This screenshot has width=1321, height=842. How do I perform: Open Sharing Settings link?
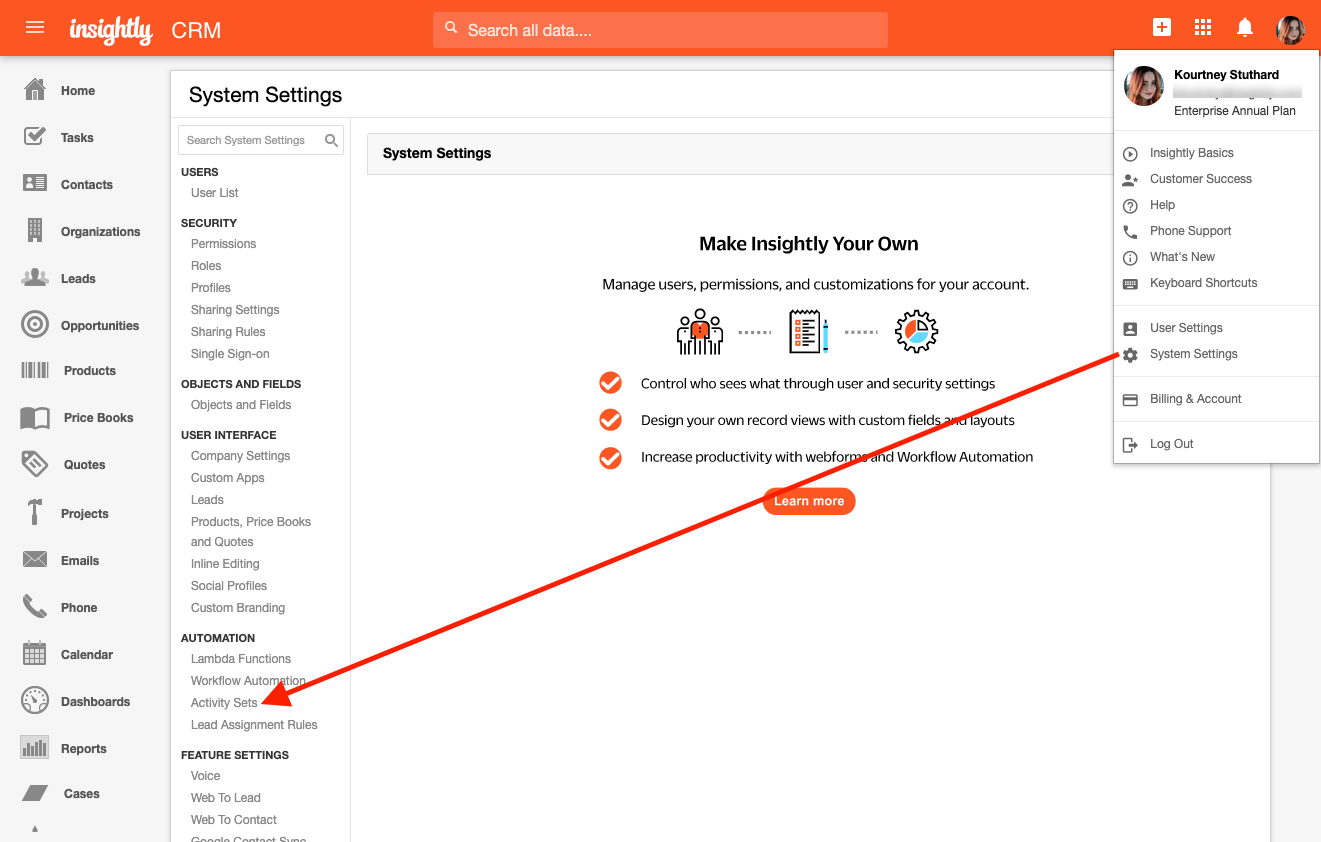235,310
